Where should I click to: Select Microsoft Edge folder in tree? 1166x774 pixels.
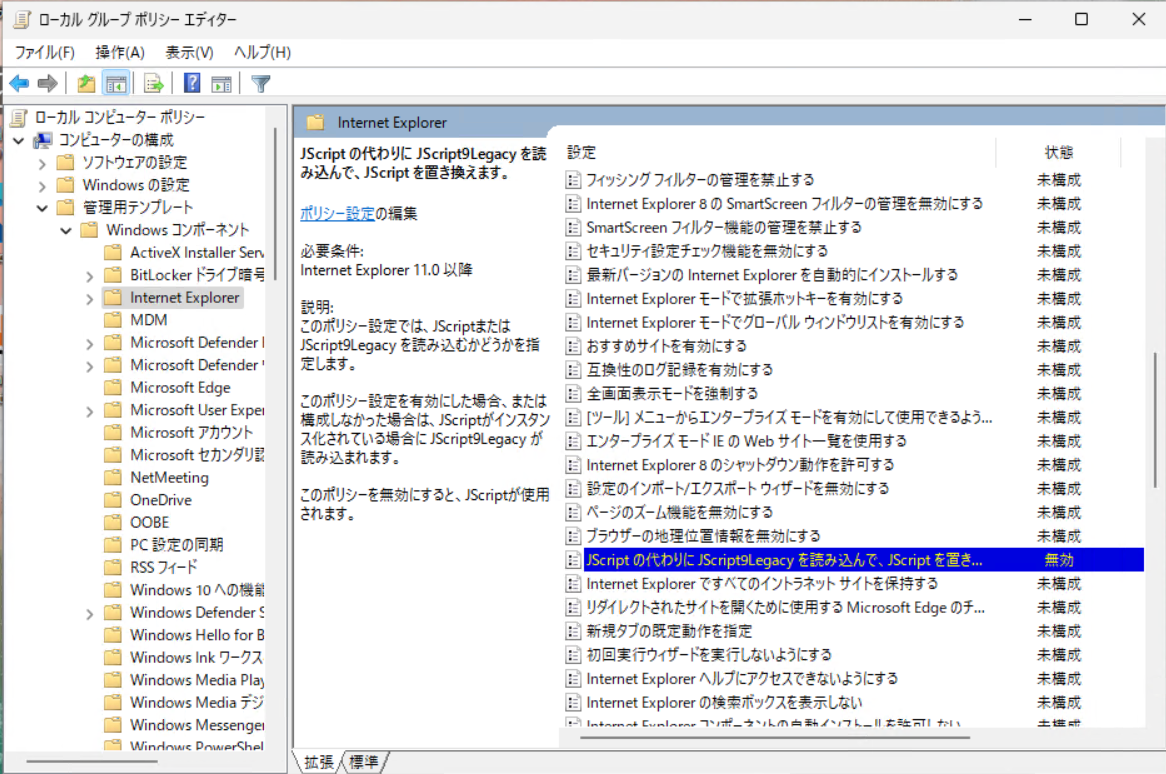pos(180,388)
